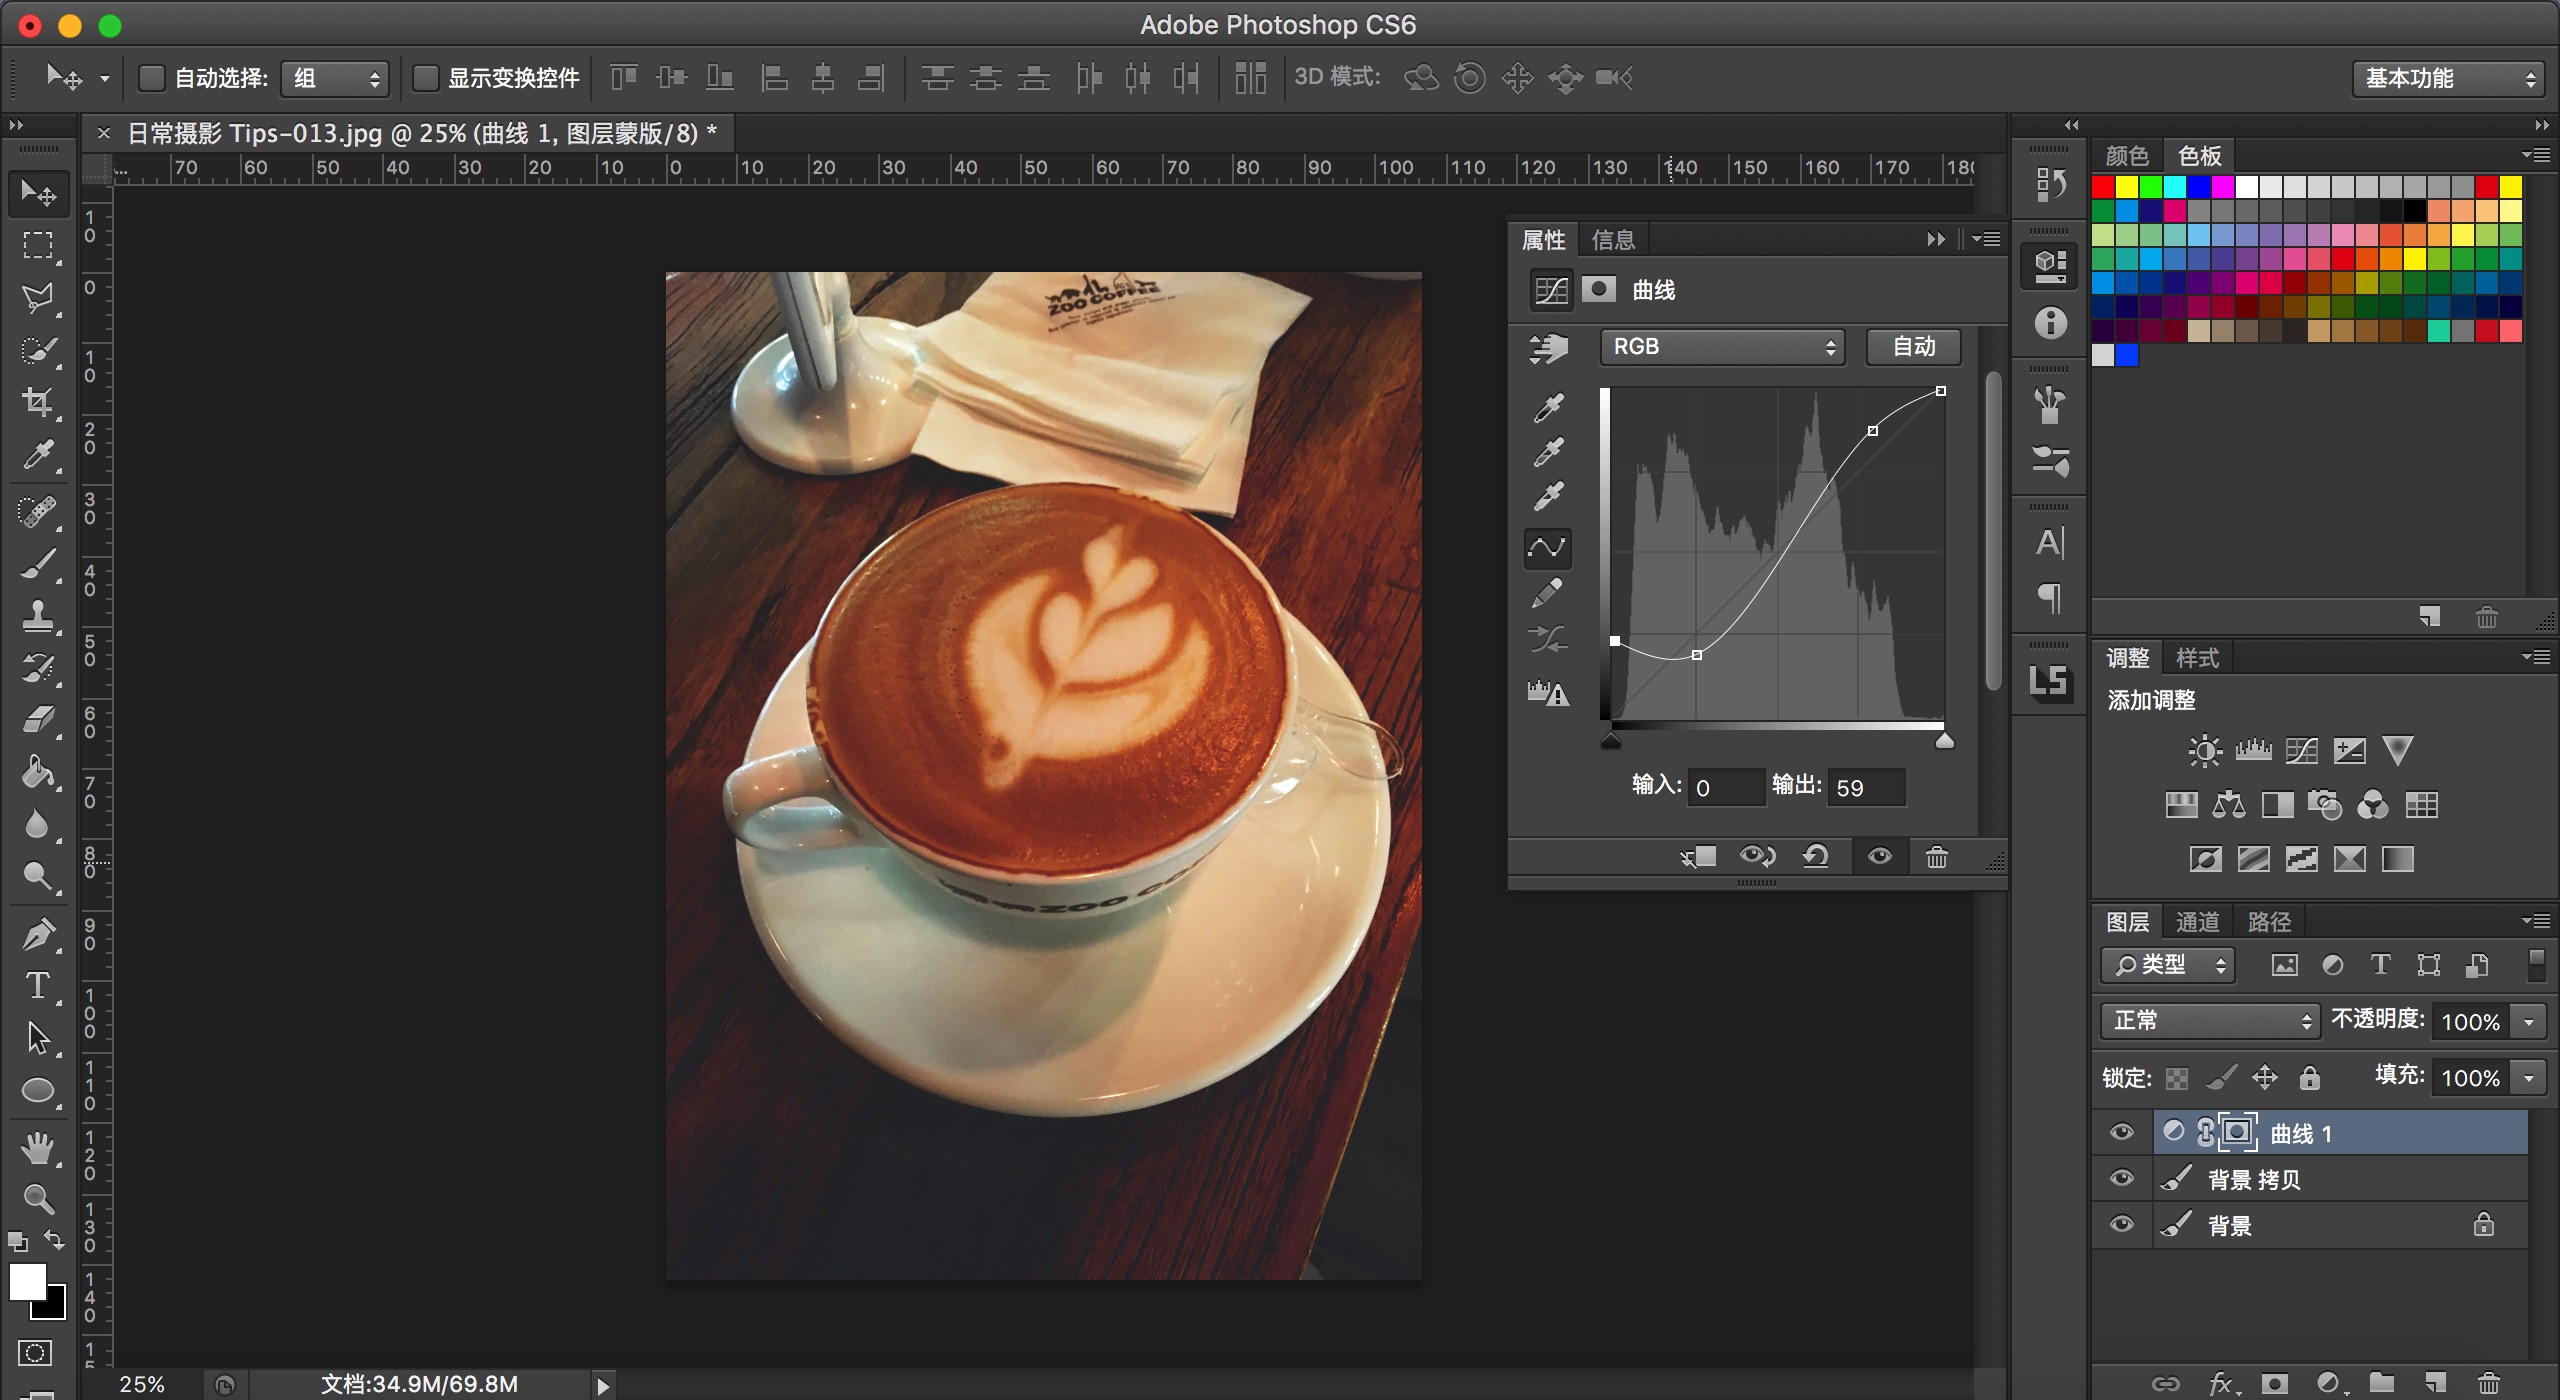Reset curves to adjustment defaults icon
Screen dimensions: 2560x1400
pyautogui.click(x=1816, y=857)
